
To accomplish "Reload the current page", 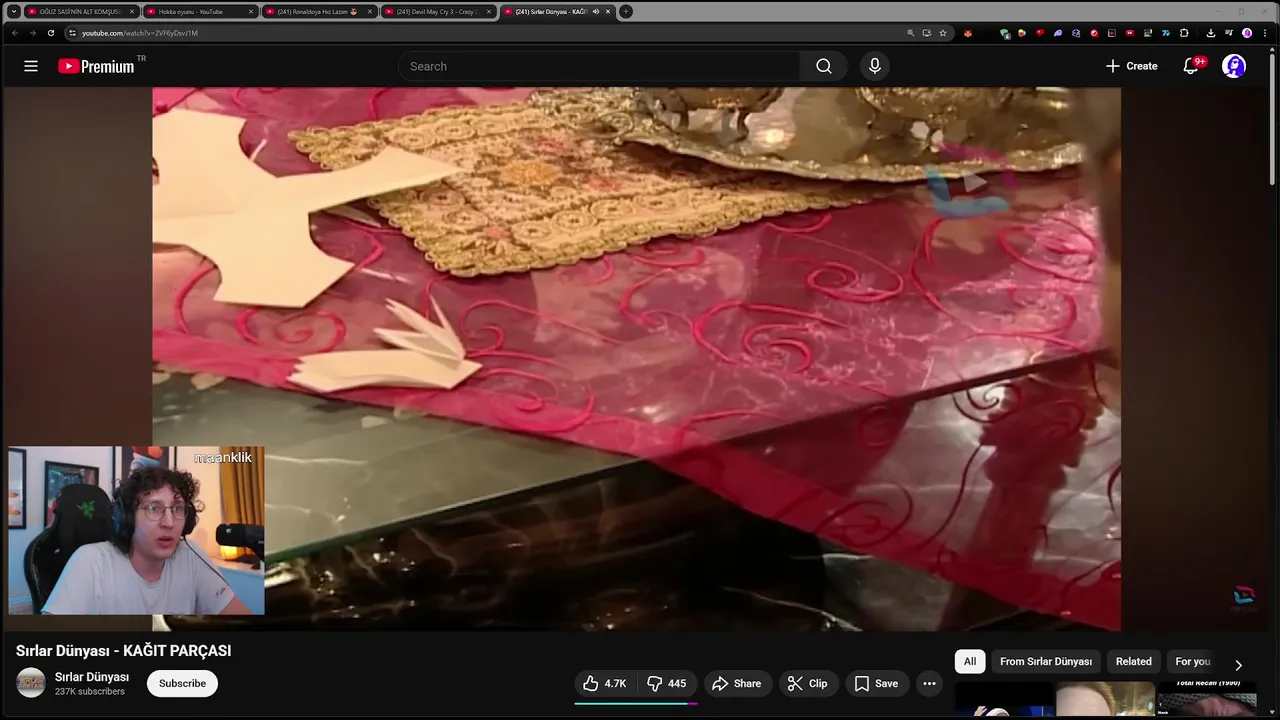I will pyautogui.click(x=51, y=33).
